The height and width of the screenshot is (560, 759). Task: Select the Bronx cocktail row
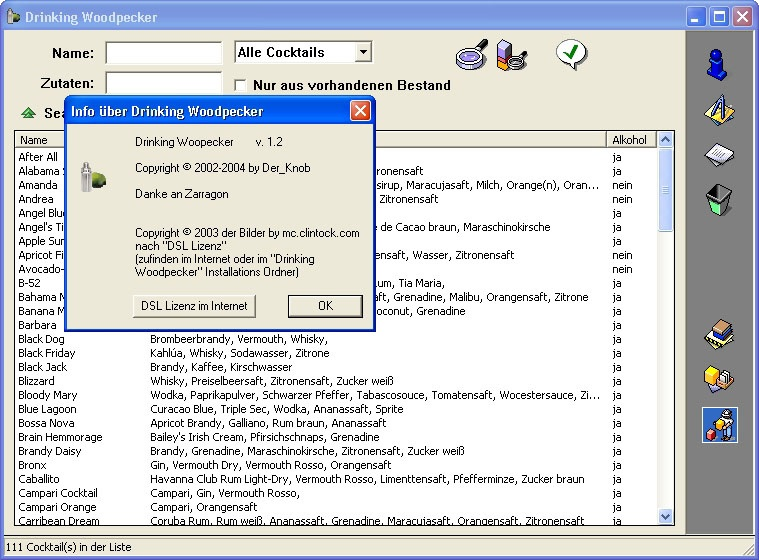coord(336,465)
